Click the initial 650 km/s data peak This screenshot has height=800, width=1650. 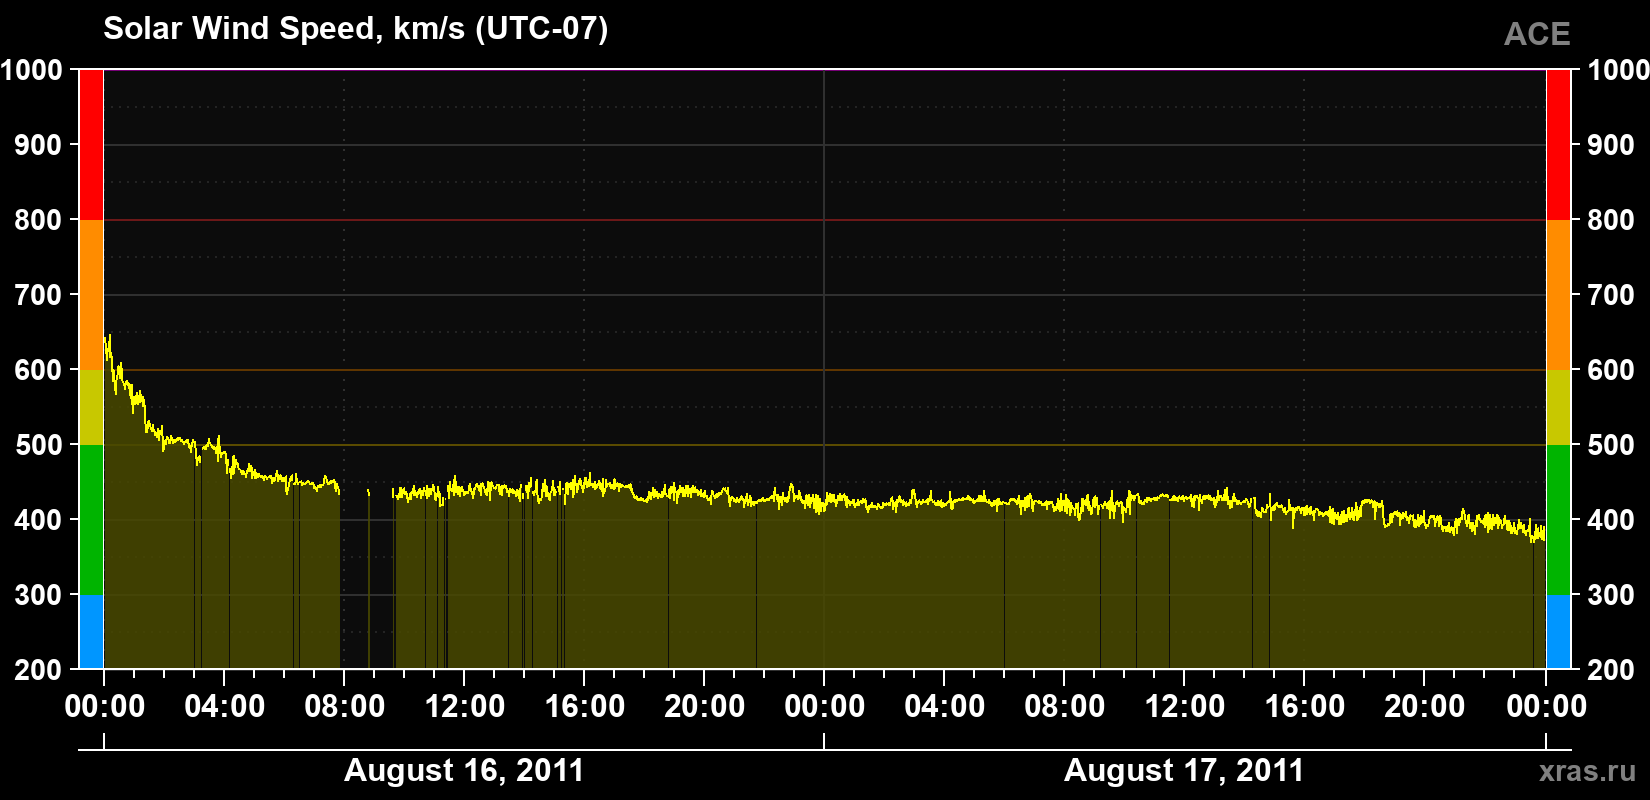pyautogui.click(x=108, y=340)
